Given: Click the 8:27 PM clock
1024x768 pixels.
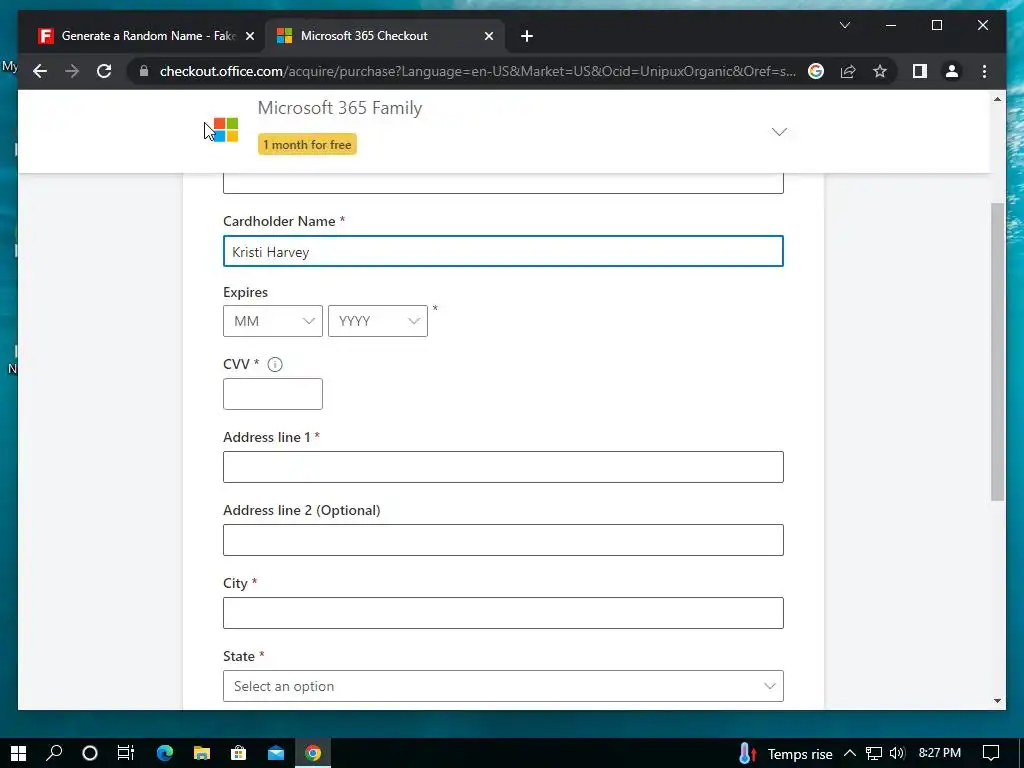Looking at the screenshot, I should tap(939, 753).
